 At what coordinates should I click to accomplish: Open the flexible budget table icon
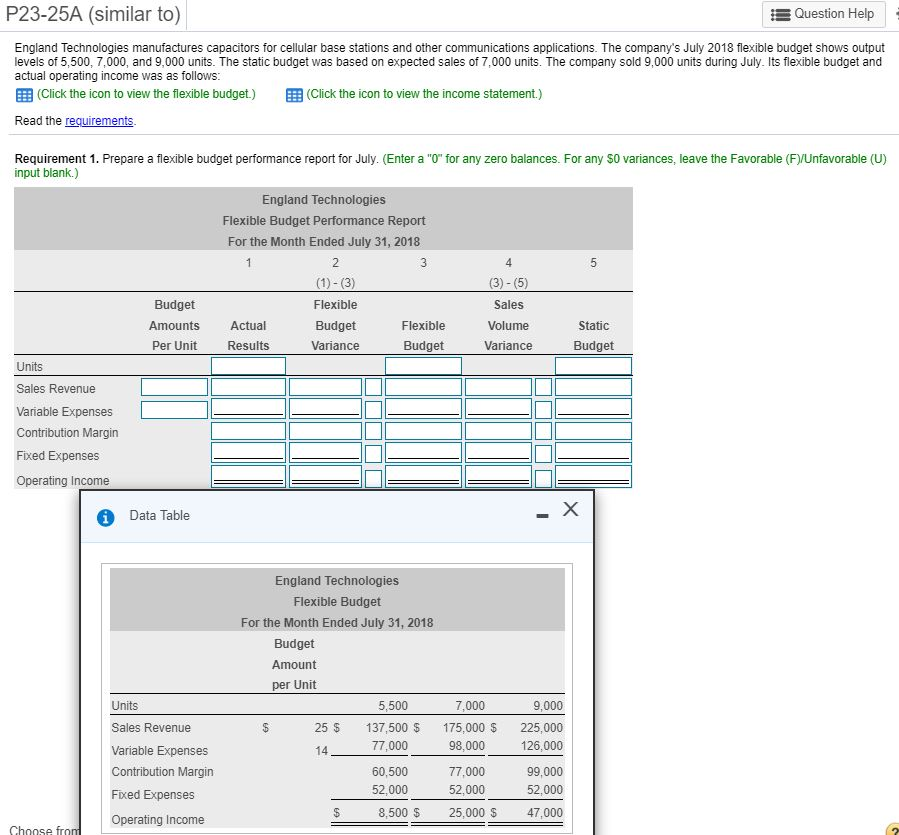[24, 95]
